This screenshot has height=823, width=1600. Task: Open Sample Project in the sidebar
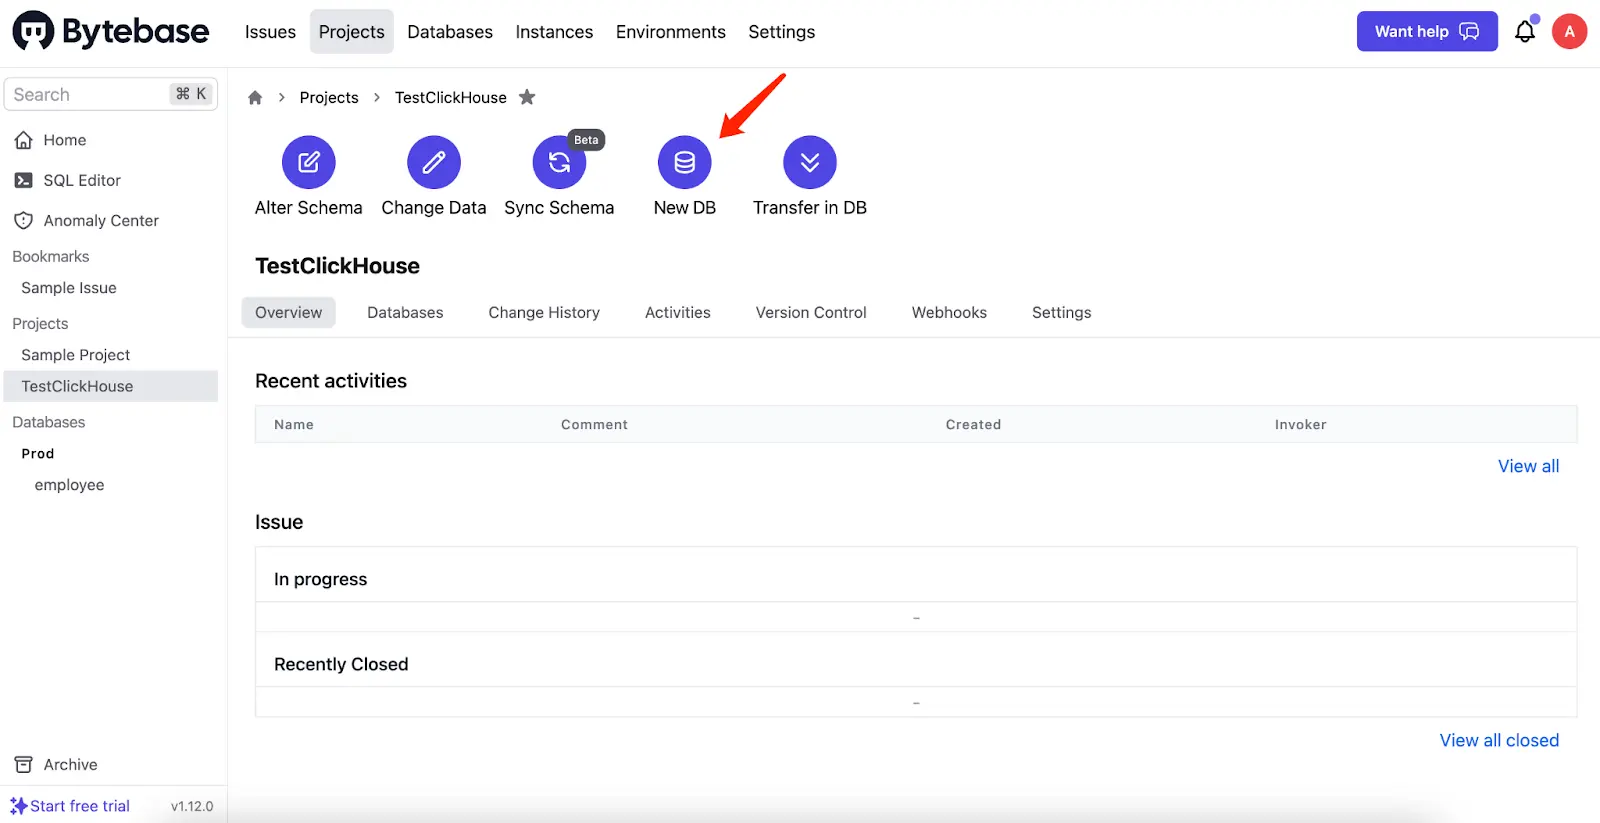click(x=76, y=355)
